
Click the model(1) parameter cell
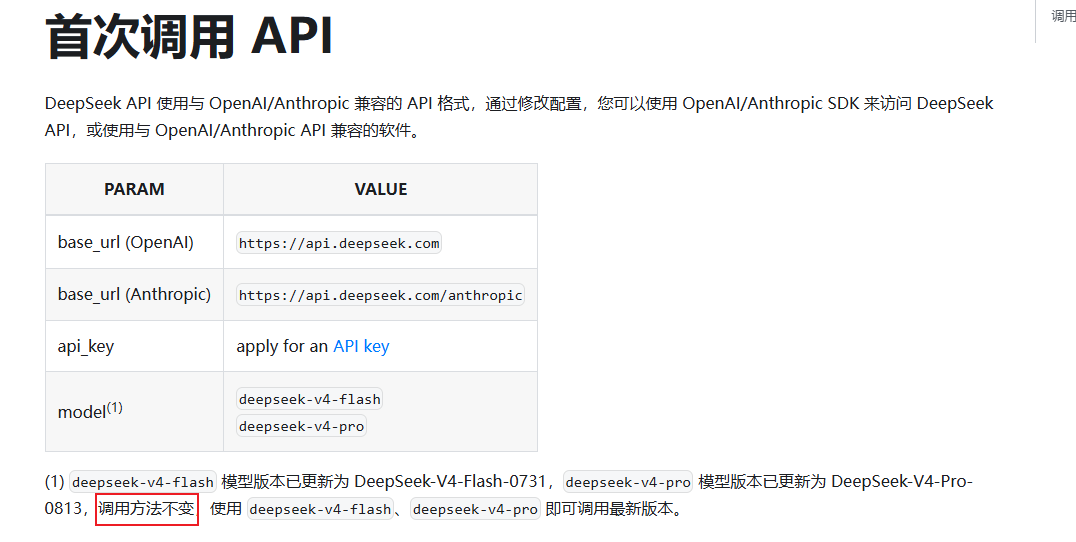pyautogui.click(x=134, y=412)
